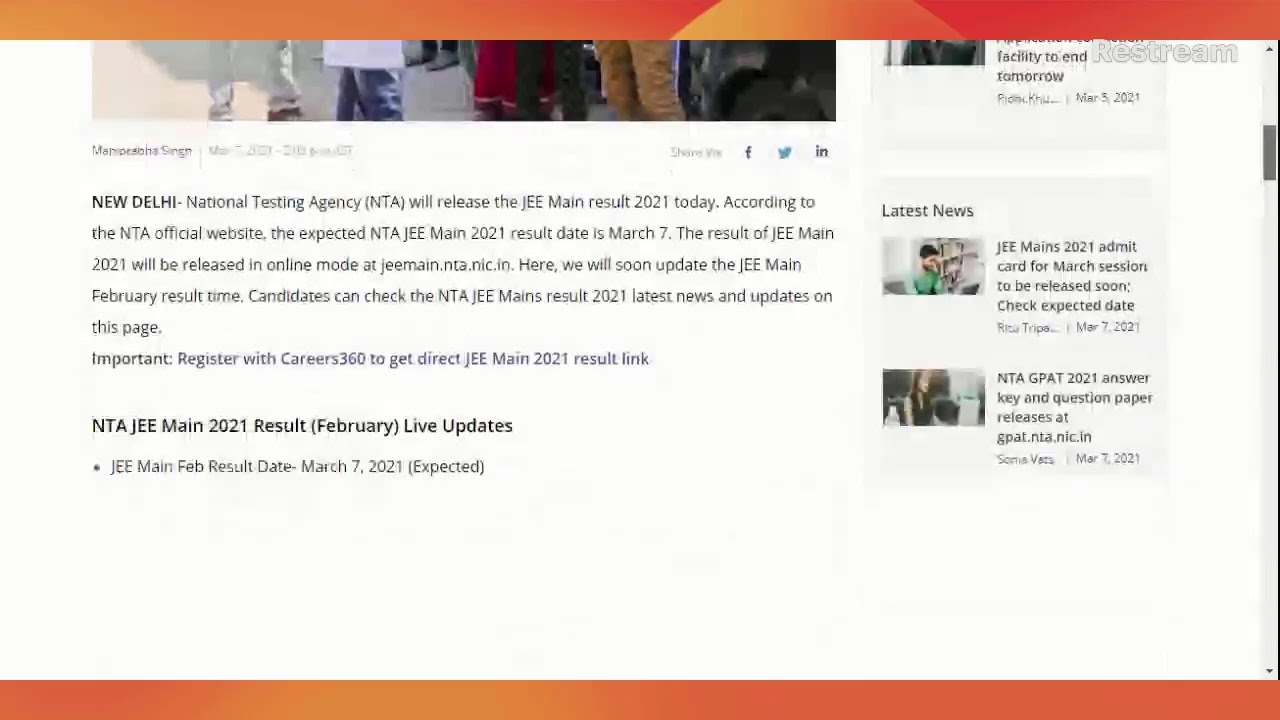The height and width of the screenshot is (720, 1280).
Task: Click Mar 7, 2021 date under GPAT article
Action: click(x=1108, y=458)
